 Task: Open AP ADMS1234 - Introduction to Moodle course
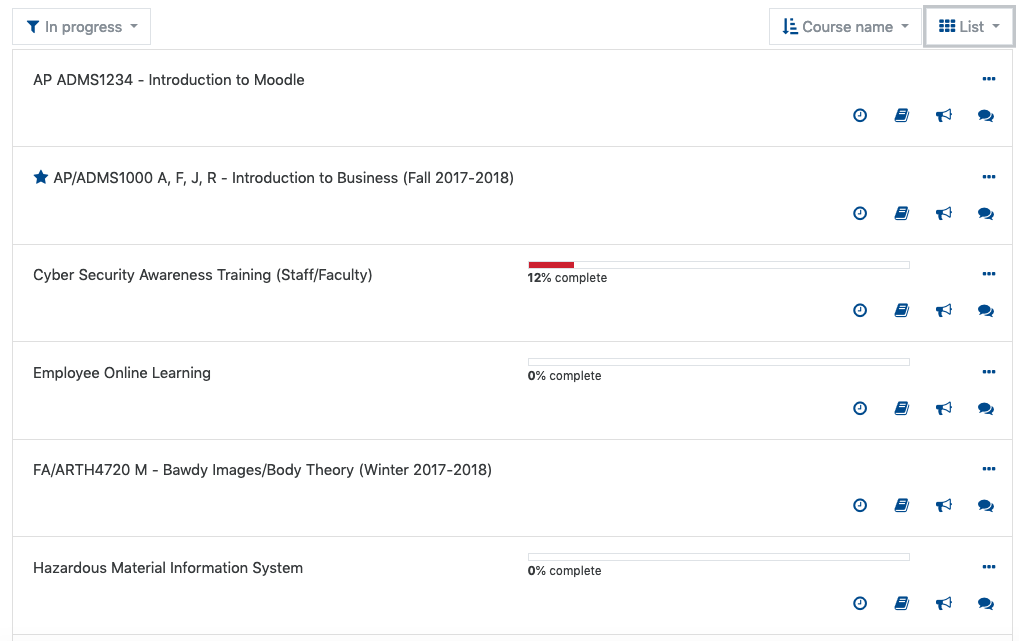(169, 80)
